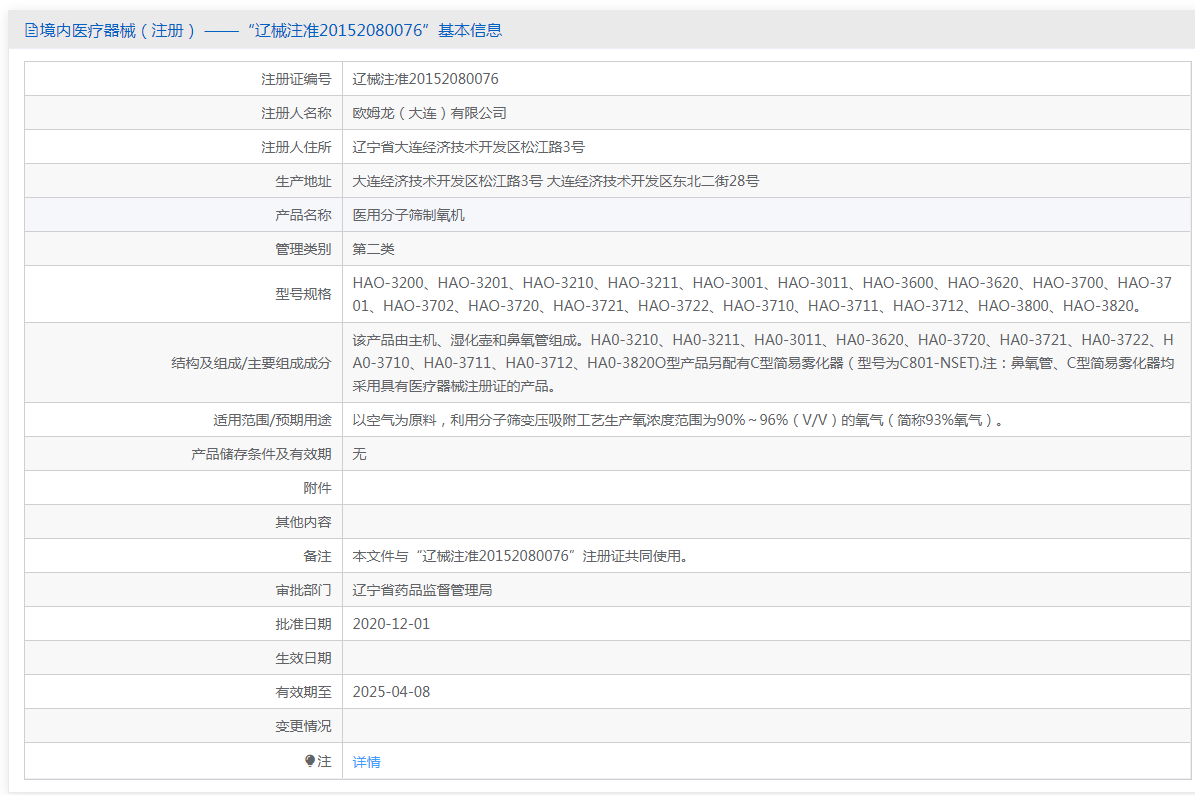The height and width of the screenshot is (795, 1195).
Task: Click the registration number value 辽械注准20152080076
Action: click(425, 79)
